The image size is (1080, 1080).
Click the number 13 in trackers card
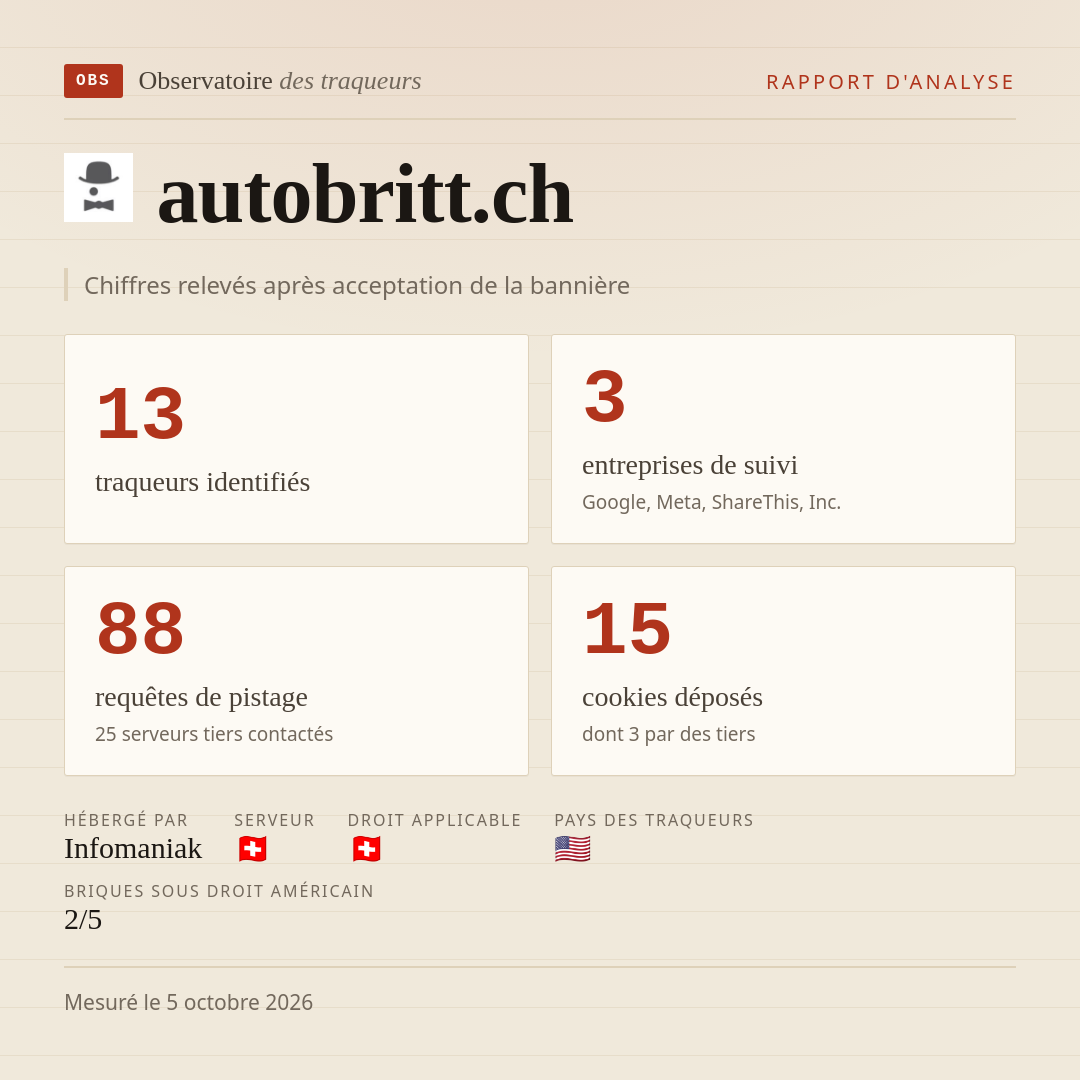click(x=140, y=414)
